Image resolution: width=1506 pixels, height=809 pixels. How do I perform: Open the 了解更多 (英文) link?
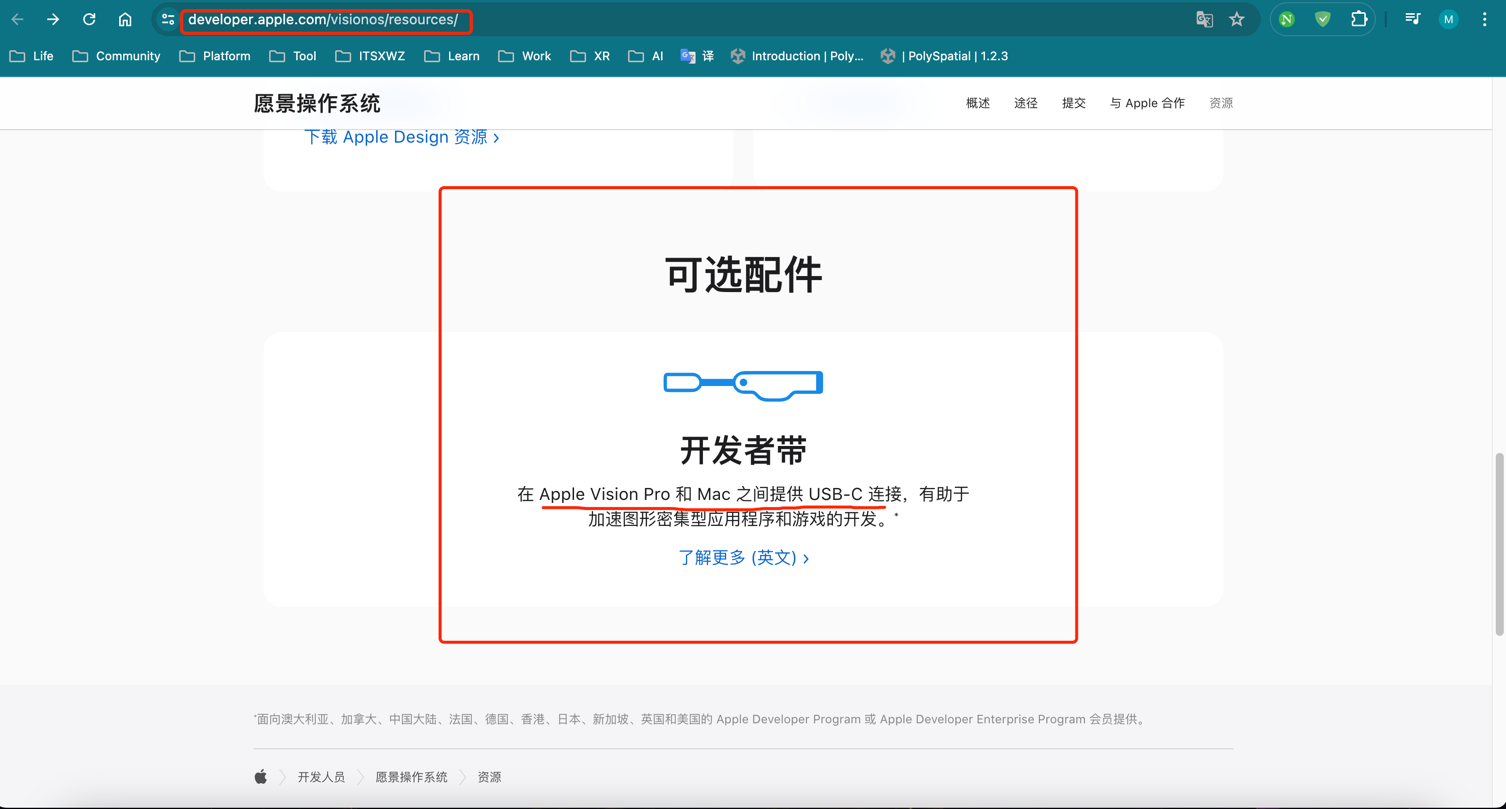coord(743,558)
